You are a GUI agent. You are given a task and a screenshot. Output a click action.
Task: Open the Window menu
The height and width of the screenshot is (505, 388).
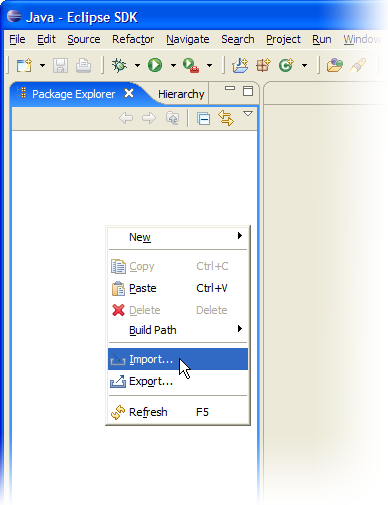pos(362,39)
